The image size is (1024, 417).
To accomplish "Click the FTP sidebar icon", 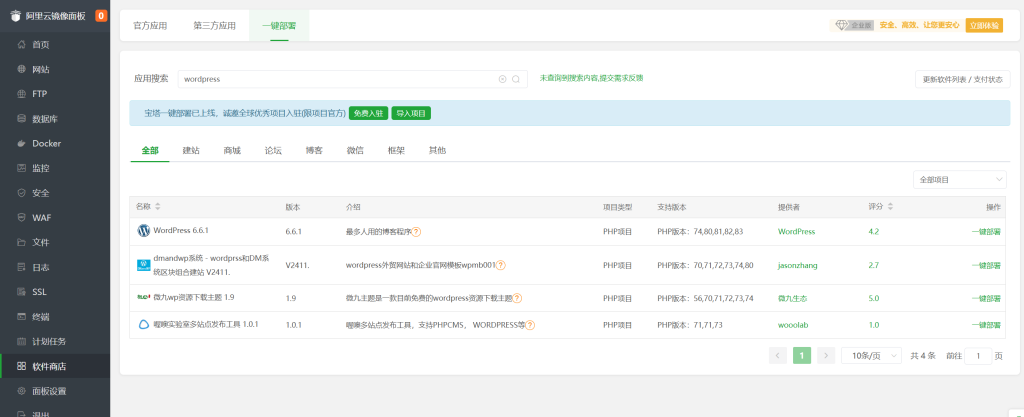I will (22, 94).
